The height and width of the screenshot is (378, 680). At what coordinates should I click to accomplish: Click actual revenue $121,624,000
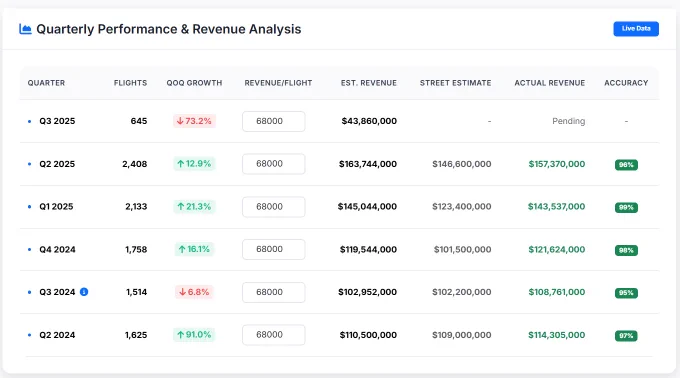click(557, 249)
